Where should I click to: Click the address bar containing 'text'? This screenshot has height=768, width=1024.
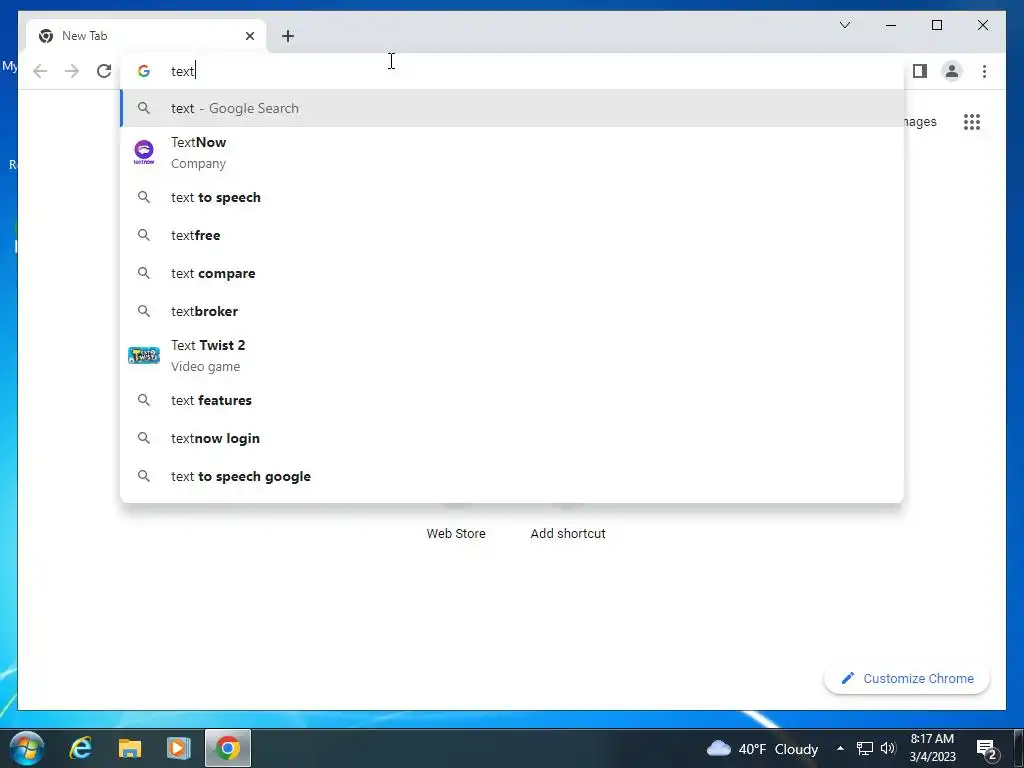click(x=513, y=71)
